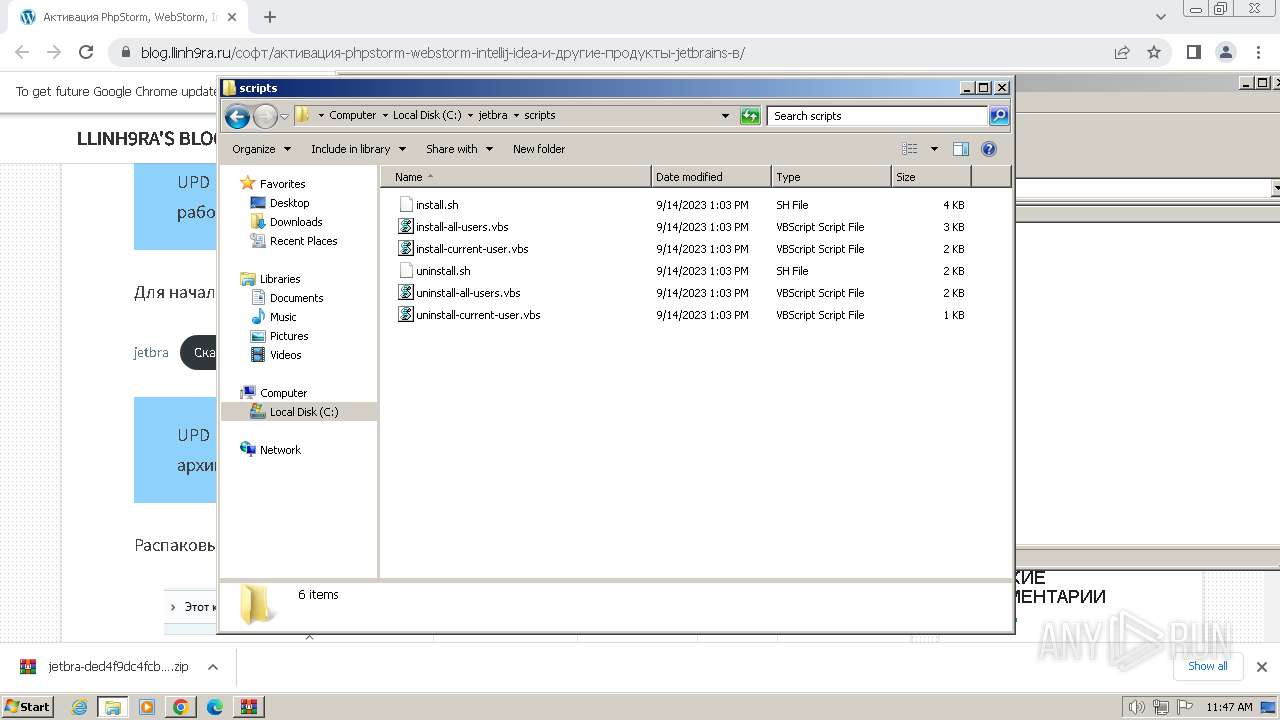Select the uninstall.sh file icon
This screenshot has width=1280, height=720.
pos(406,271)
